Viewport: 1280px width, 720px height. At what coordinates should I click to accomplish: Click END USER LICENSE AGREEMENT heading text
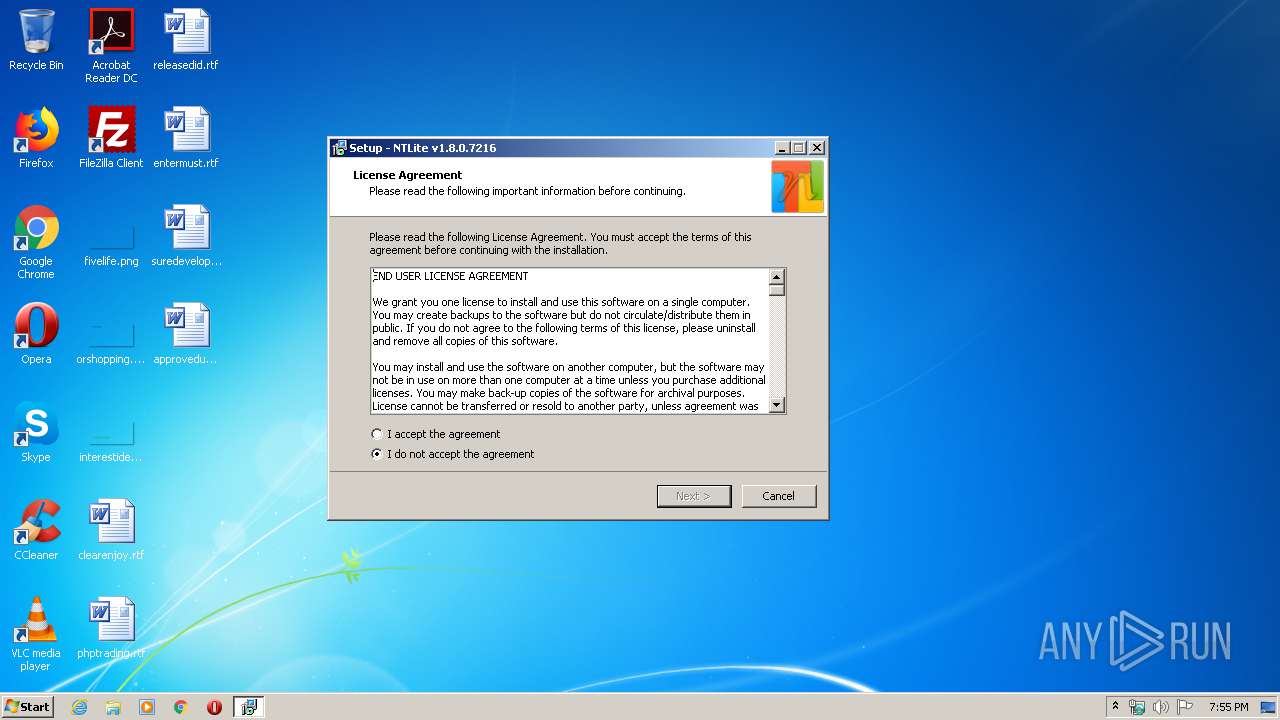click(x=451, y=276)
